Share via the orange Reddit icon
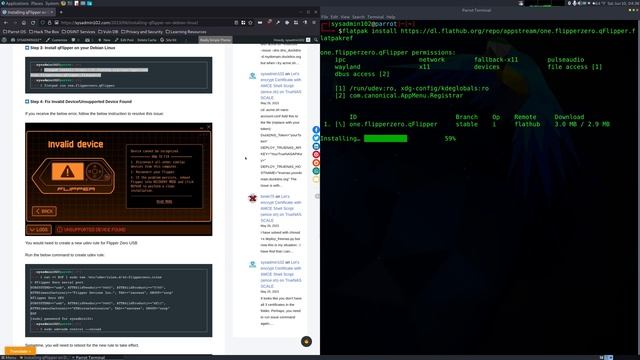 click(316, 163)
